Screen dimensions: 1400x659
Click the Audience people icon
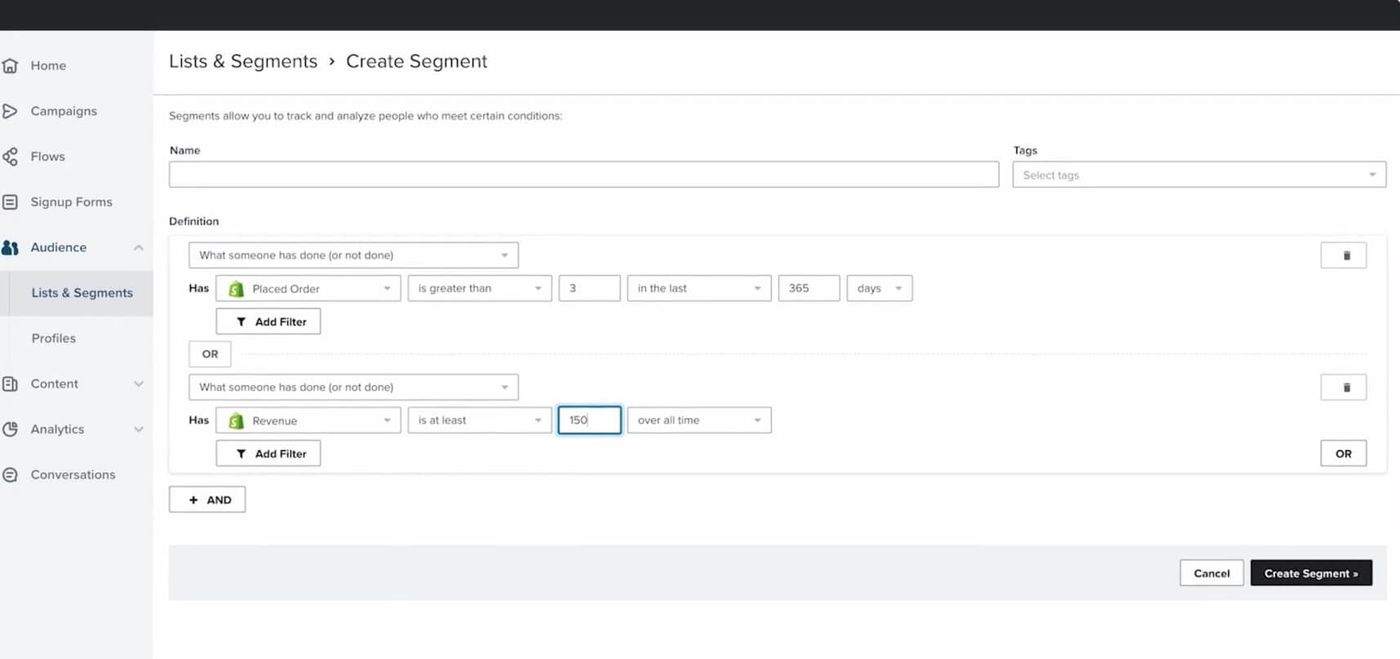click(x=10, y=248)
